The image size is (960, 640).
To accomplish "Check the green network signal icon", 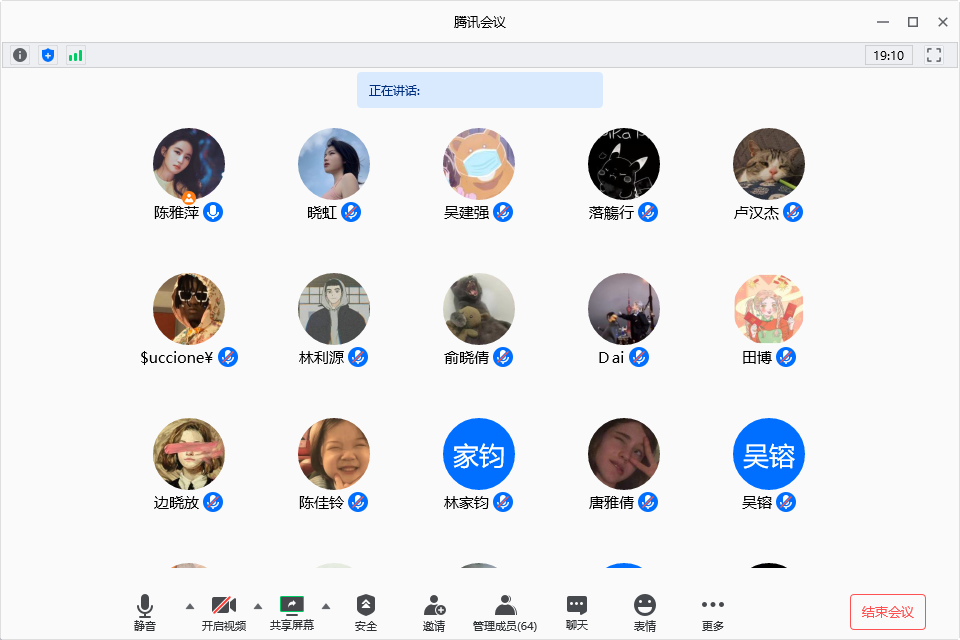I will click(x=76, y=55).
